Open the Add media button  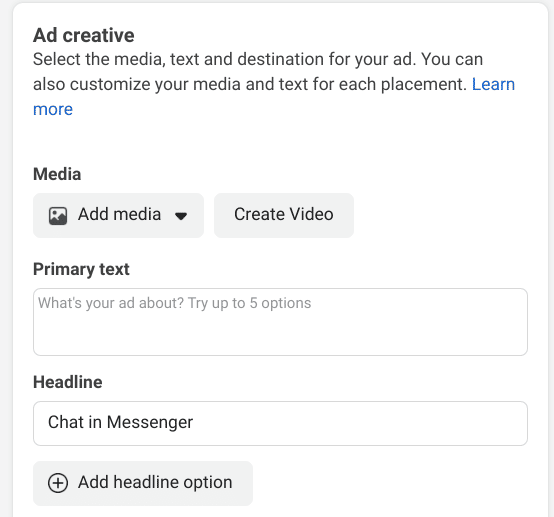point(118,215)
